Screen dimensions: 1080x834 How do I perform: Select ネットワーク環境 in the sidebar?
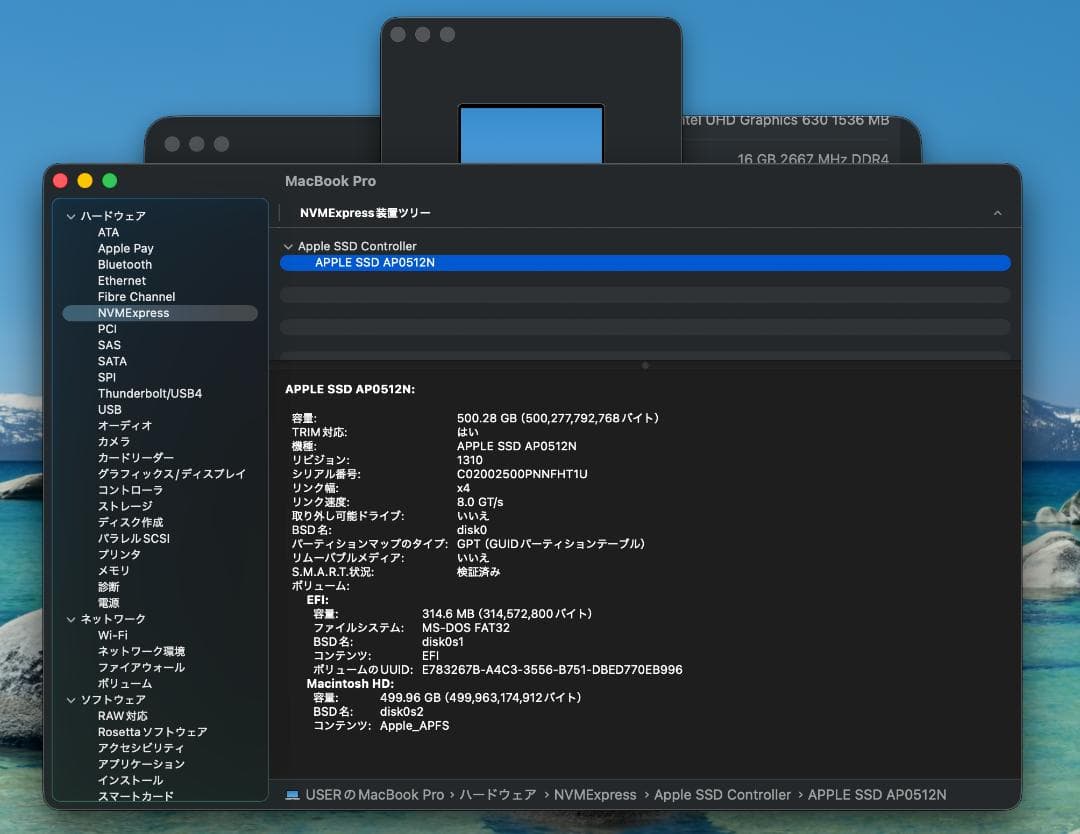tap(141, 651)
